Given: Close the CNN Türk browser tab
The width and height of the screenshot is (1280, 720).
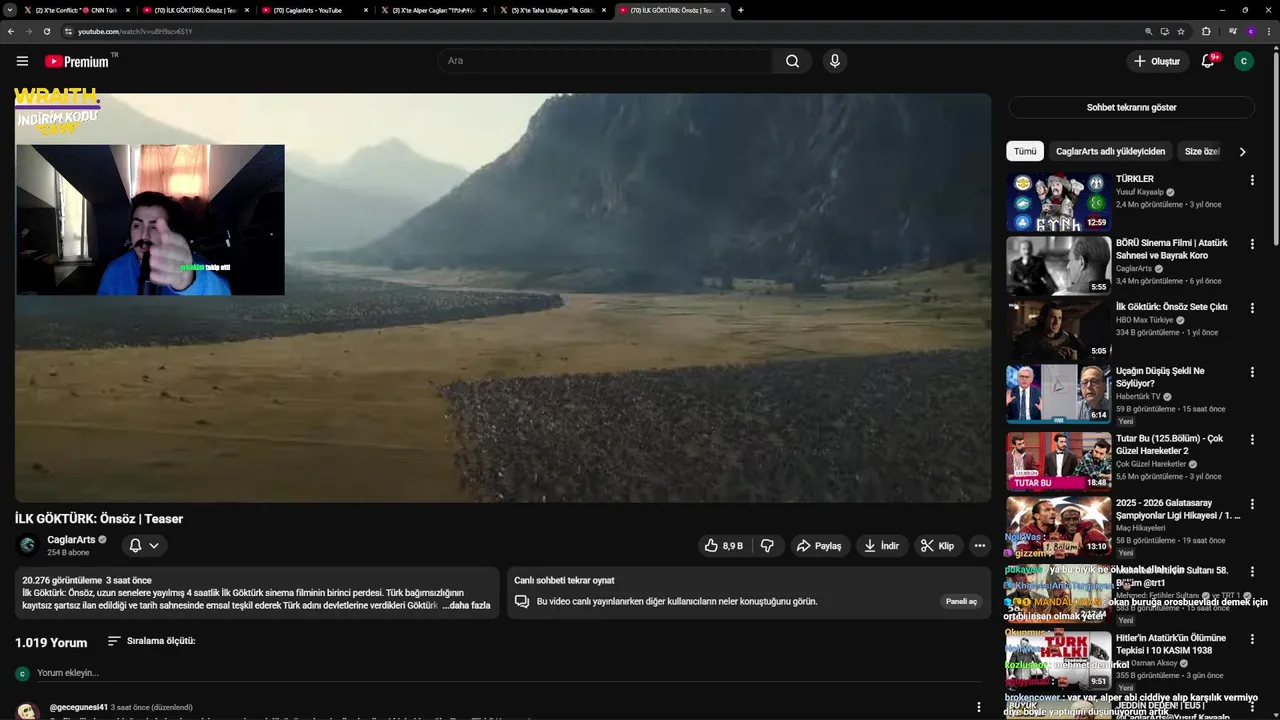Looking at the screenshot, I should (x=128, y=10).
